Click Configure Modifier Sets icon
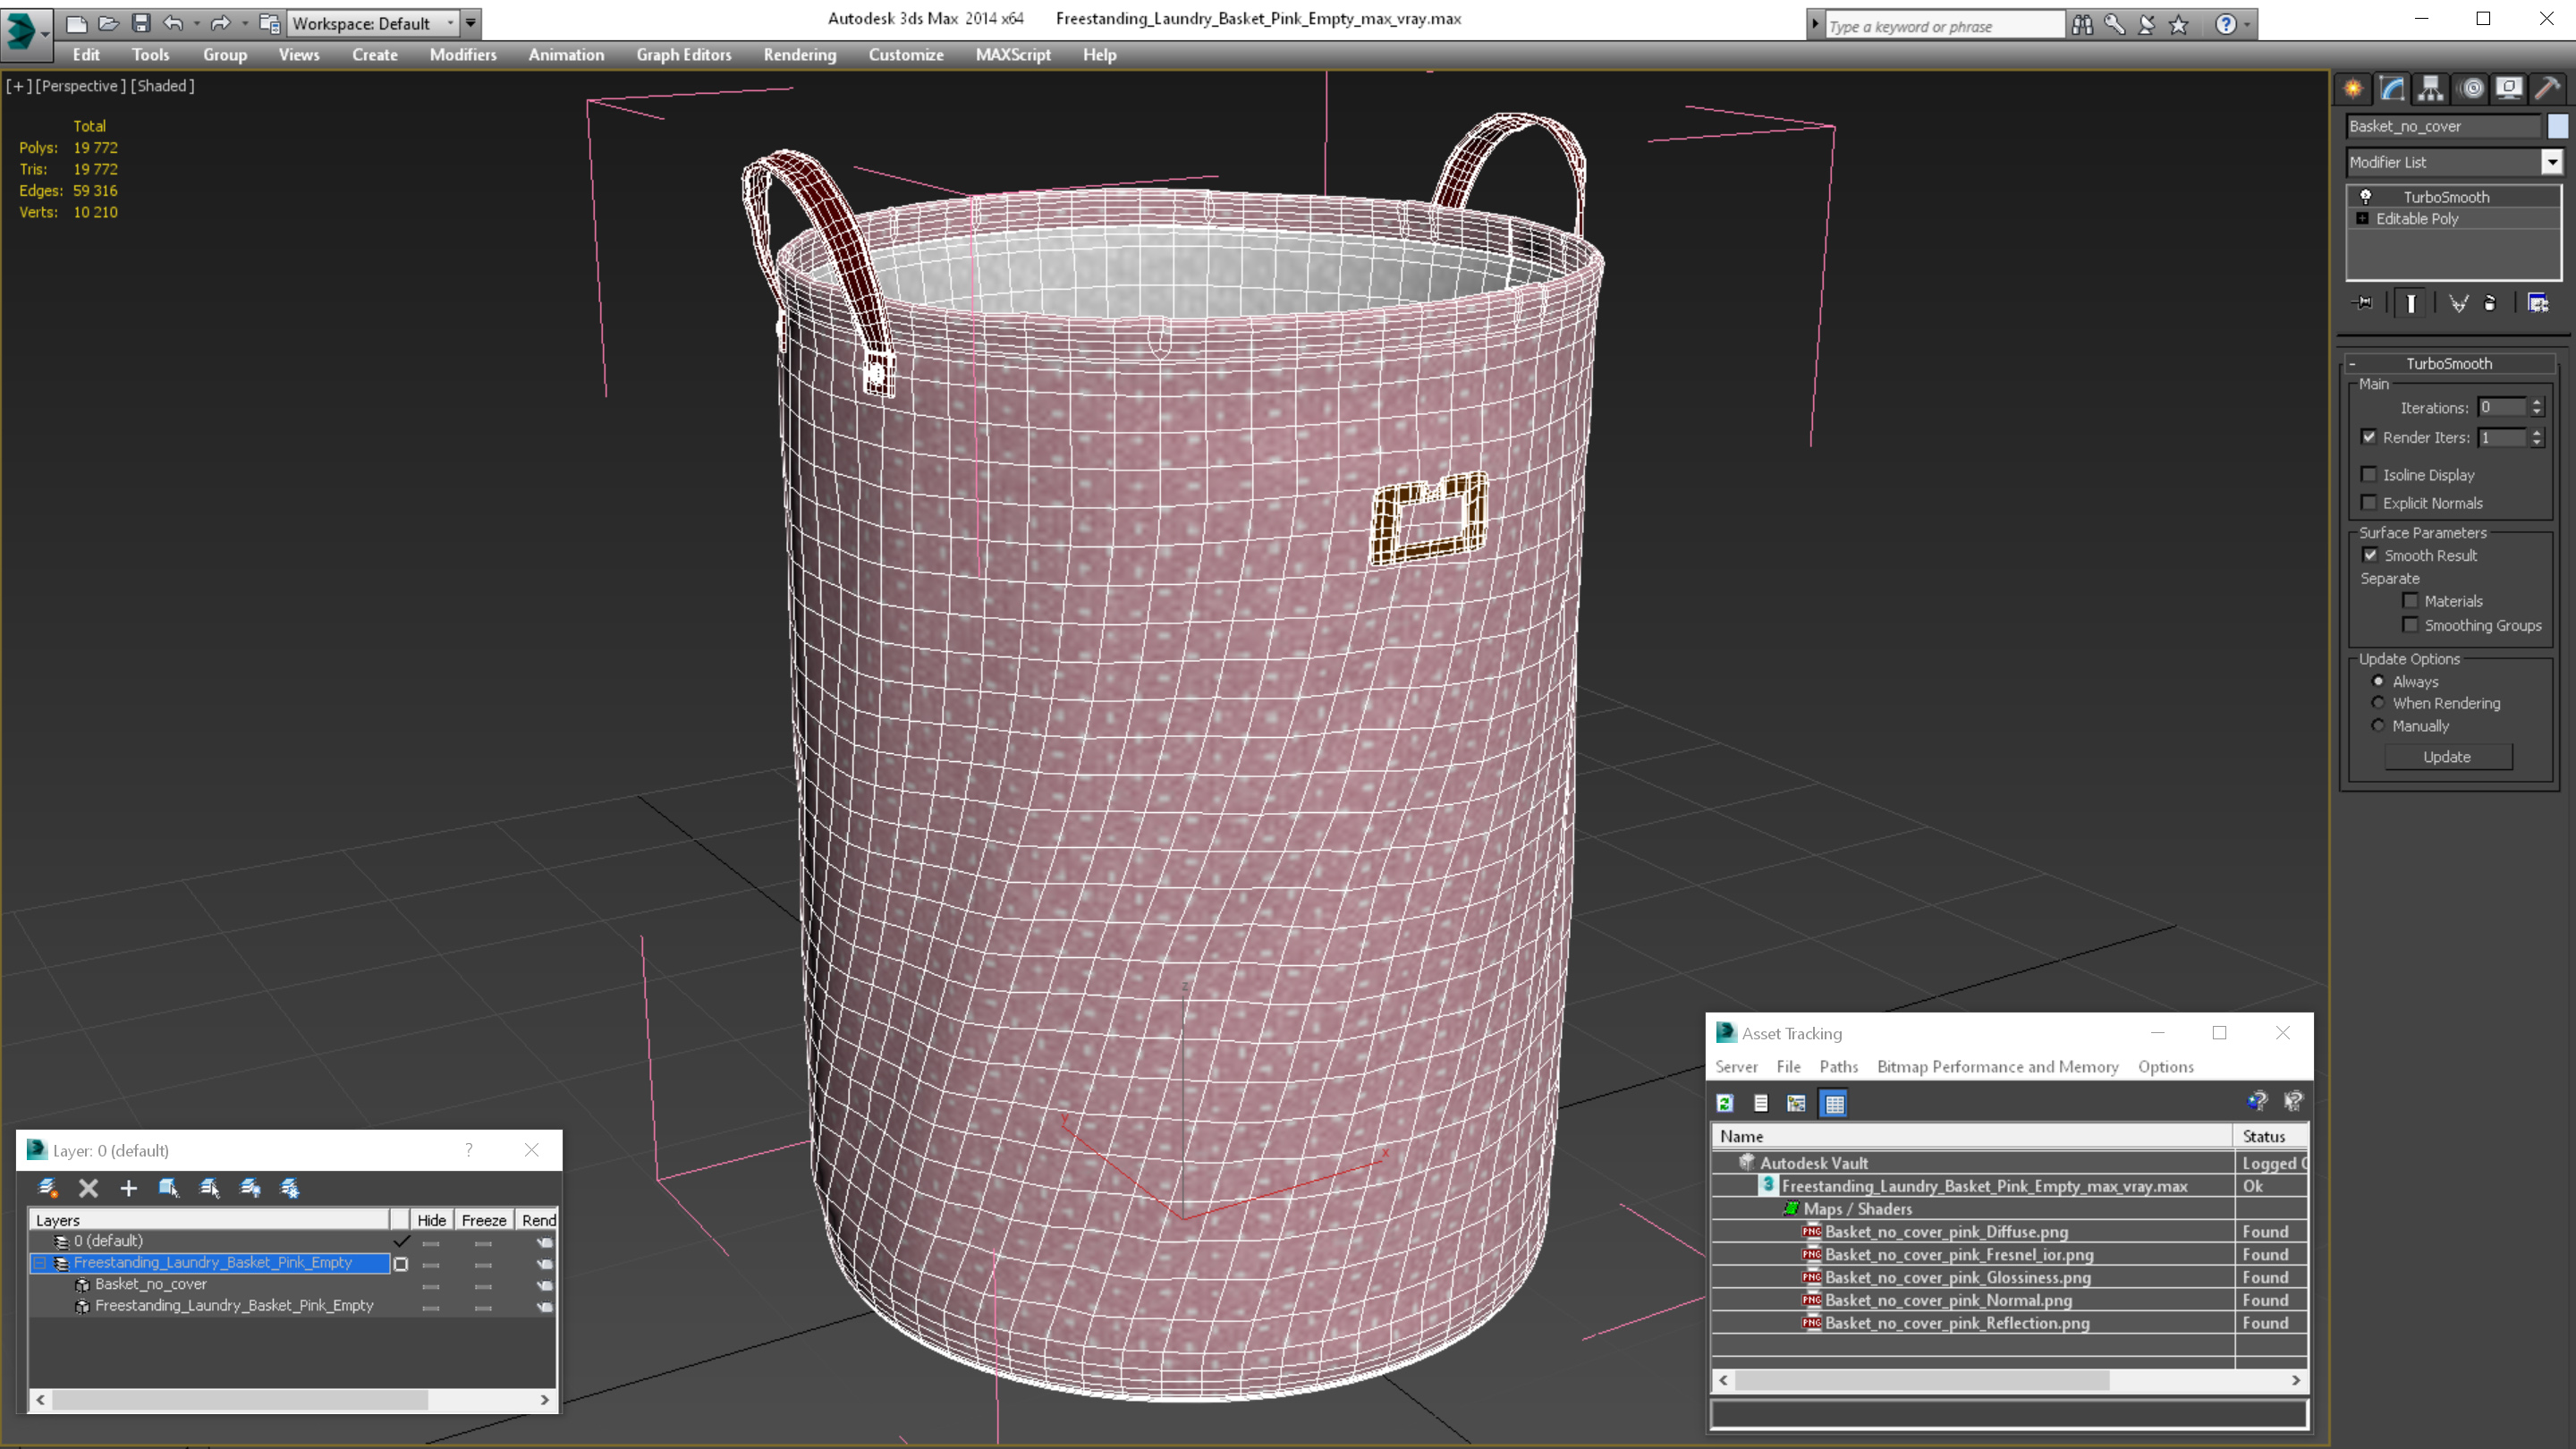Screen dimensions: 2576x1449 point(2538,303)
